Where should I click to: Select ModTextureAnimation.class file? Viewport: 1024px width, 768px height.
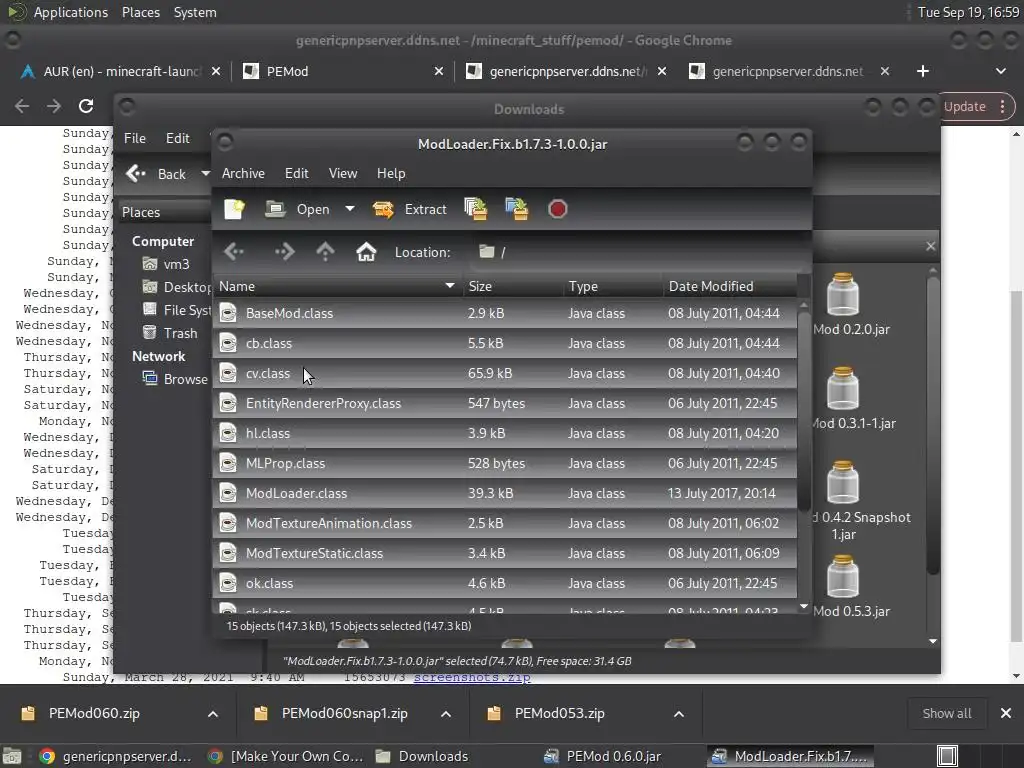[x=505, y=523]
